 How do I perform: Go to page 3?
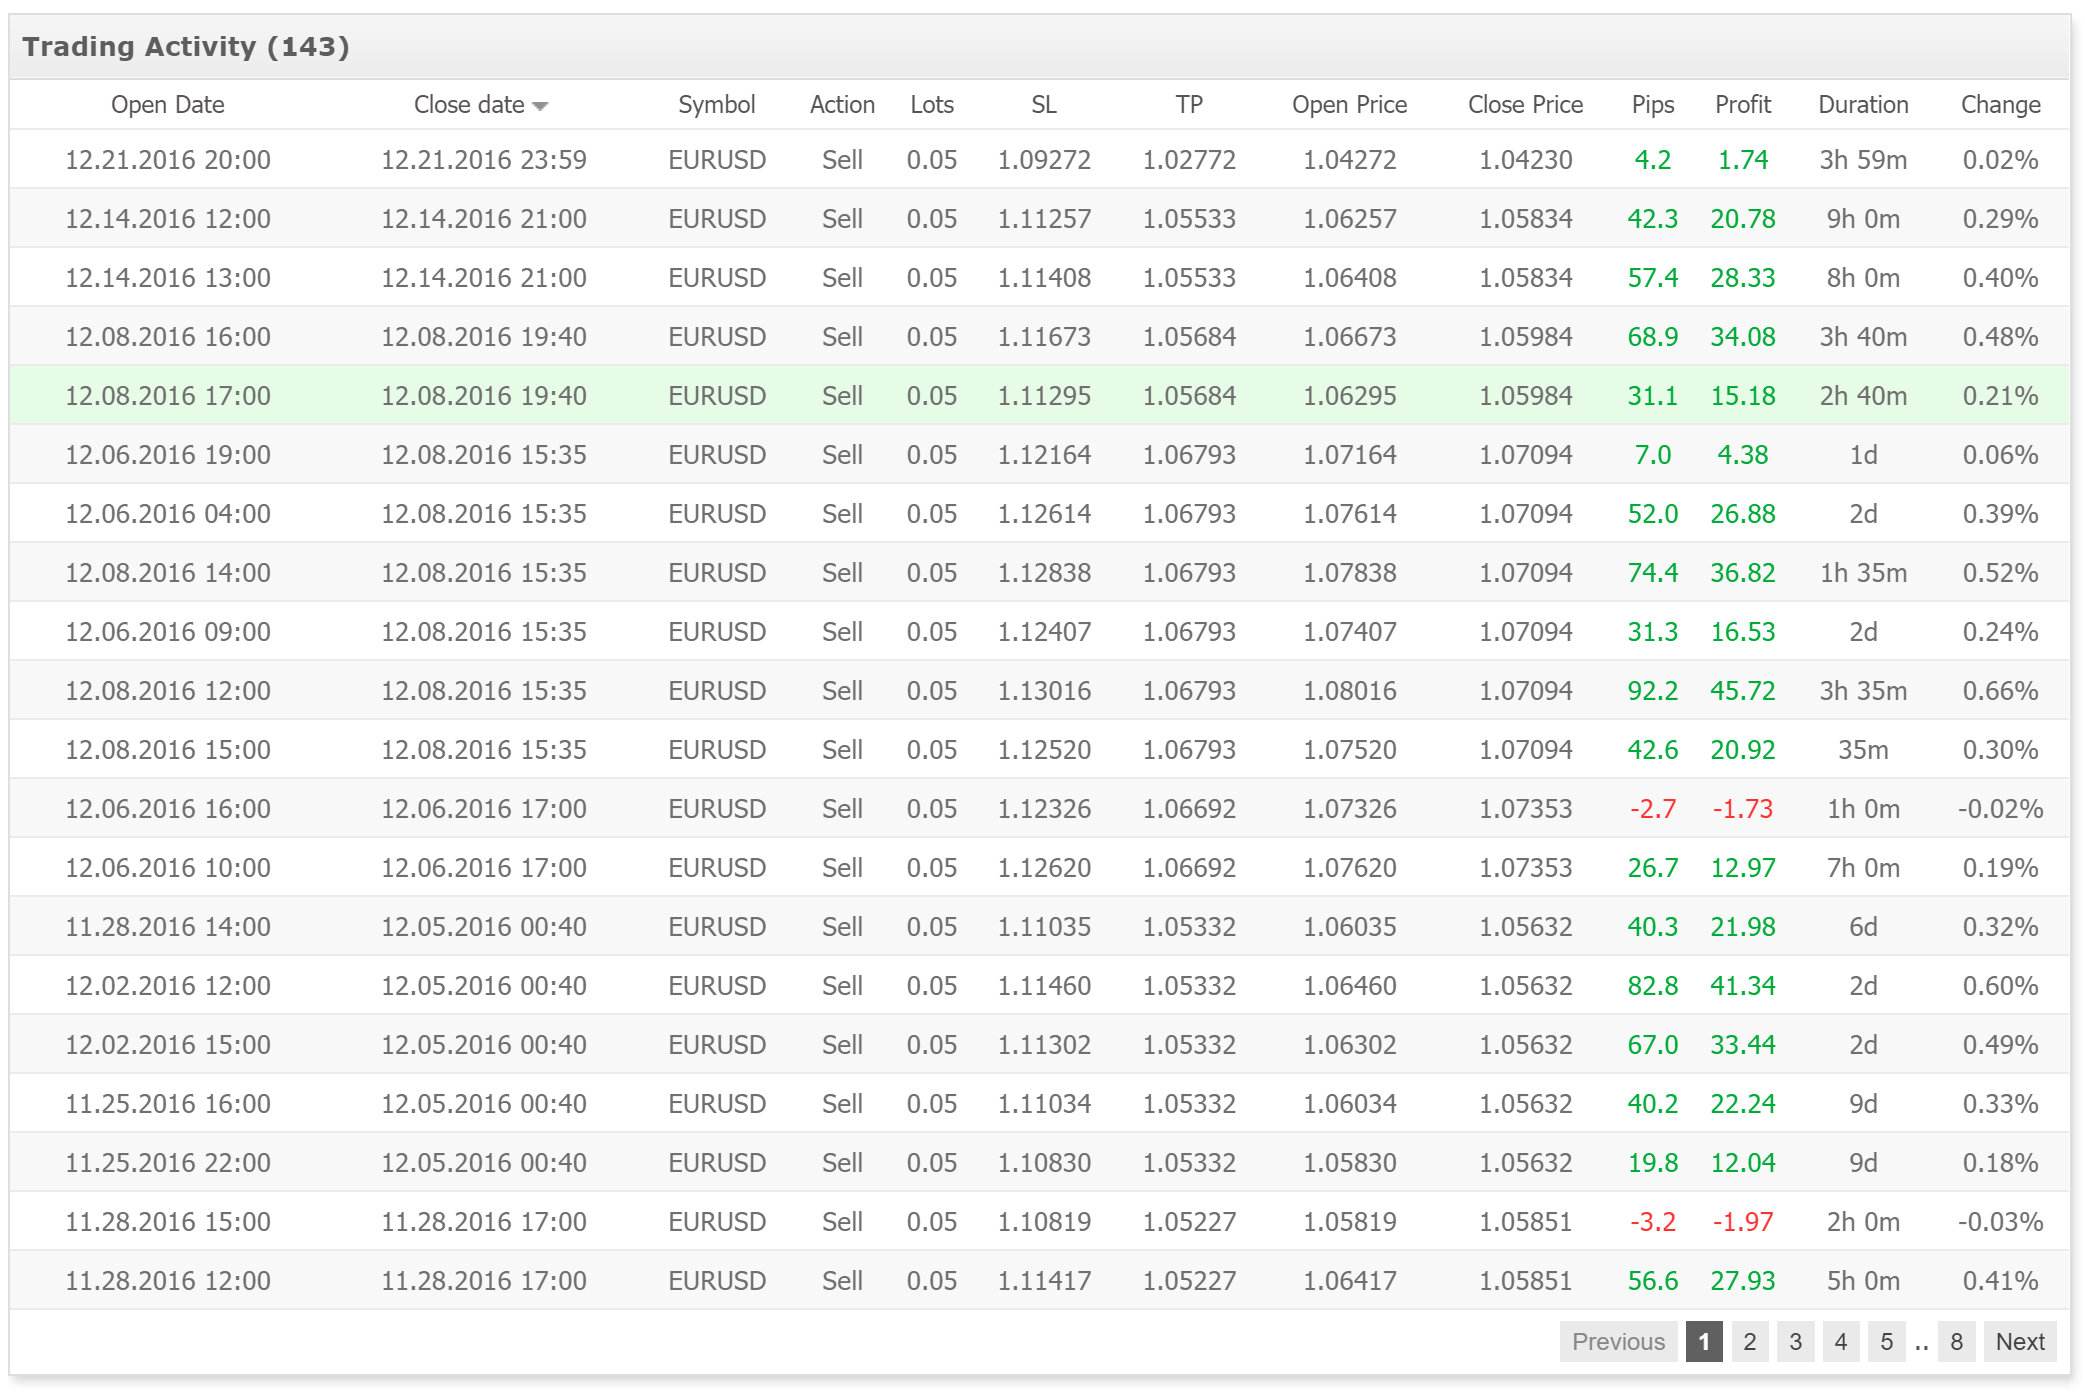pos(1796,1342)
